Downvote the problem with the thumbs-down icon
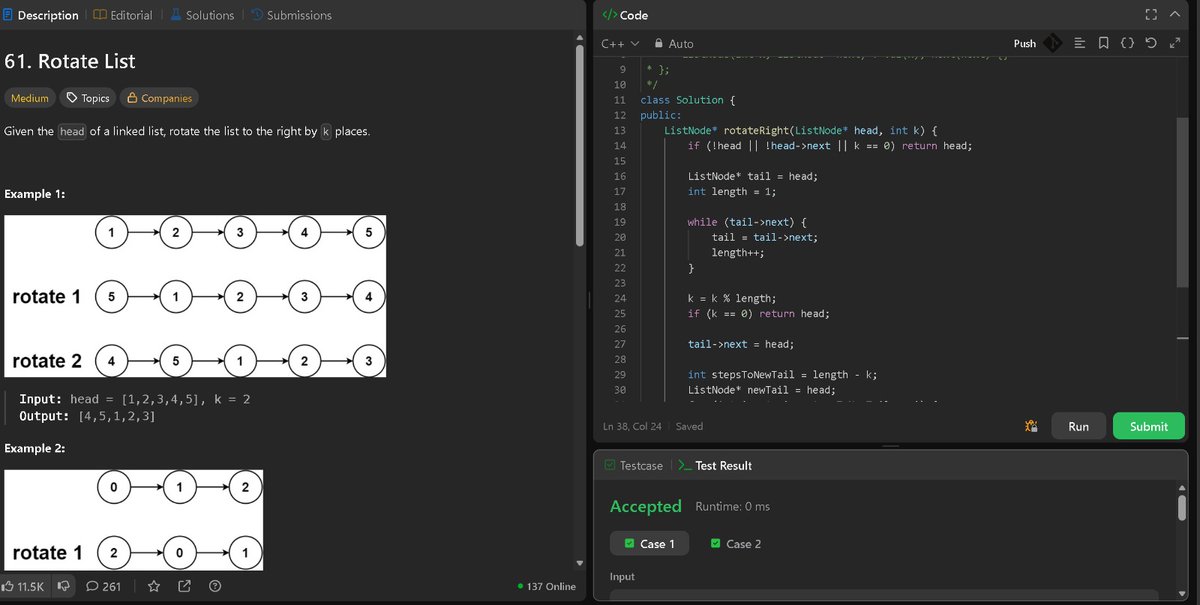The width and height of the screenshot is (1200, 605). click(x=63, y=586)
